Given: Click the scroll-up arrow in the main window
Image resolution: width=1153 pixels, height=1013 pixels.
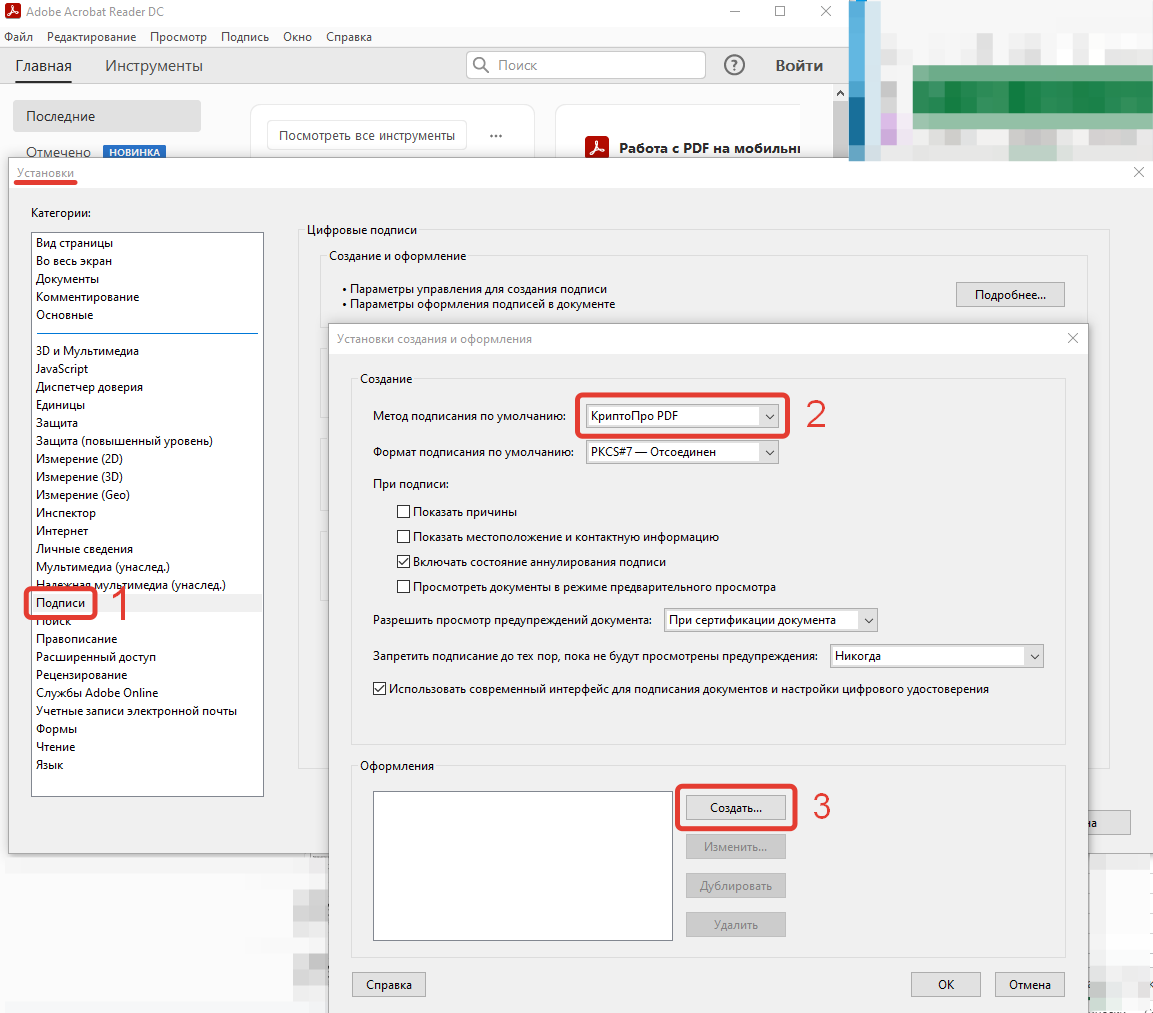Looking at the screenshot, I should tap(840, 93).
